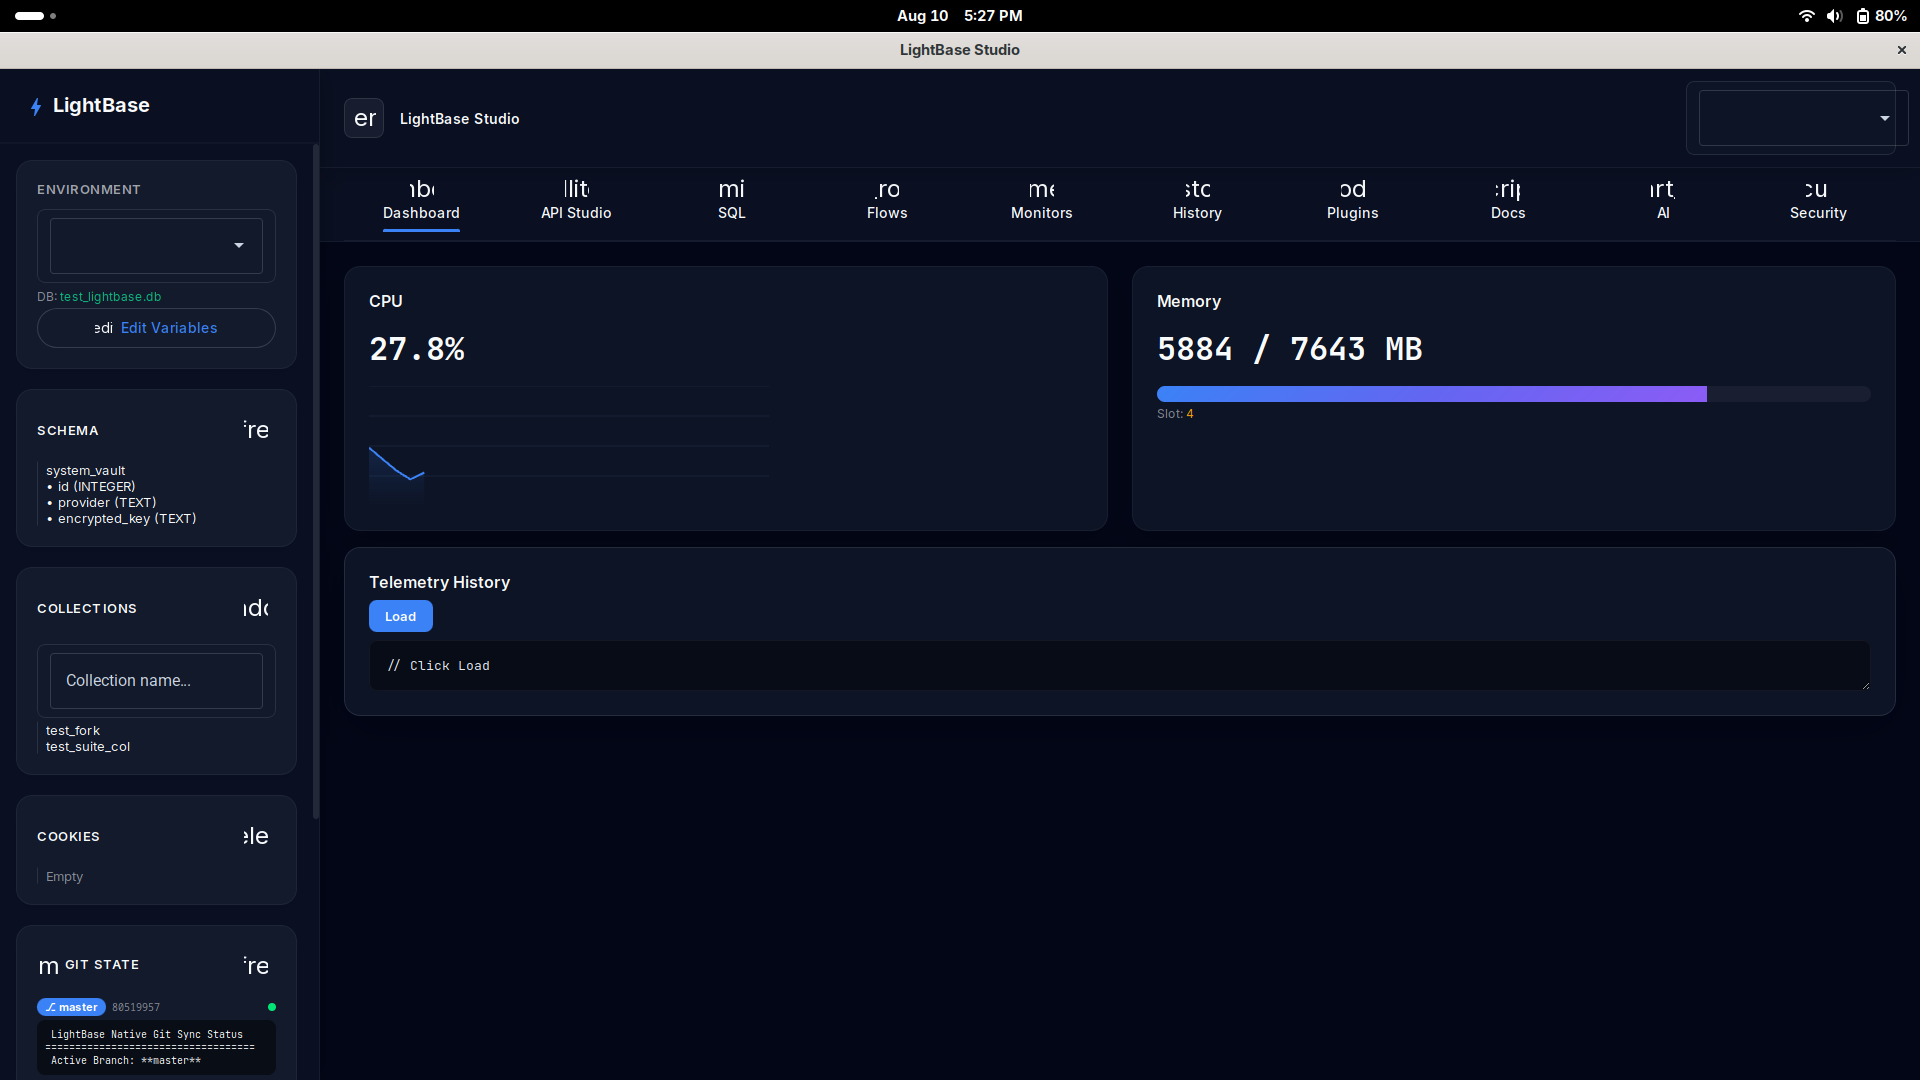Open the test_fork collection
The height and width of the screenshot is (1080, 1920).
[x=73, y=730]
